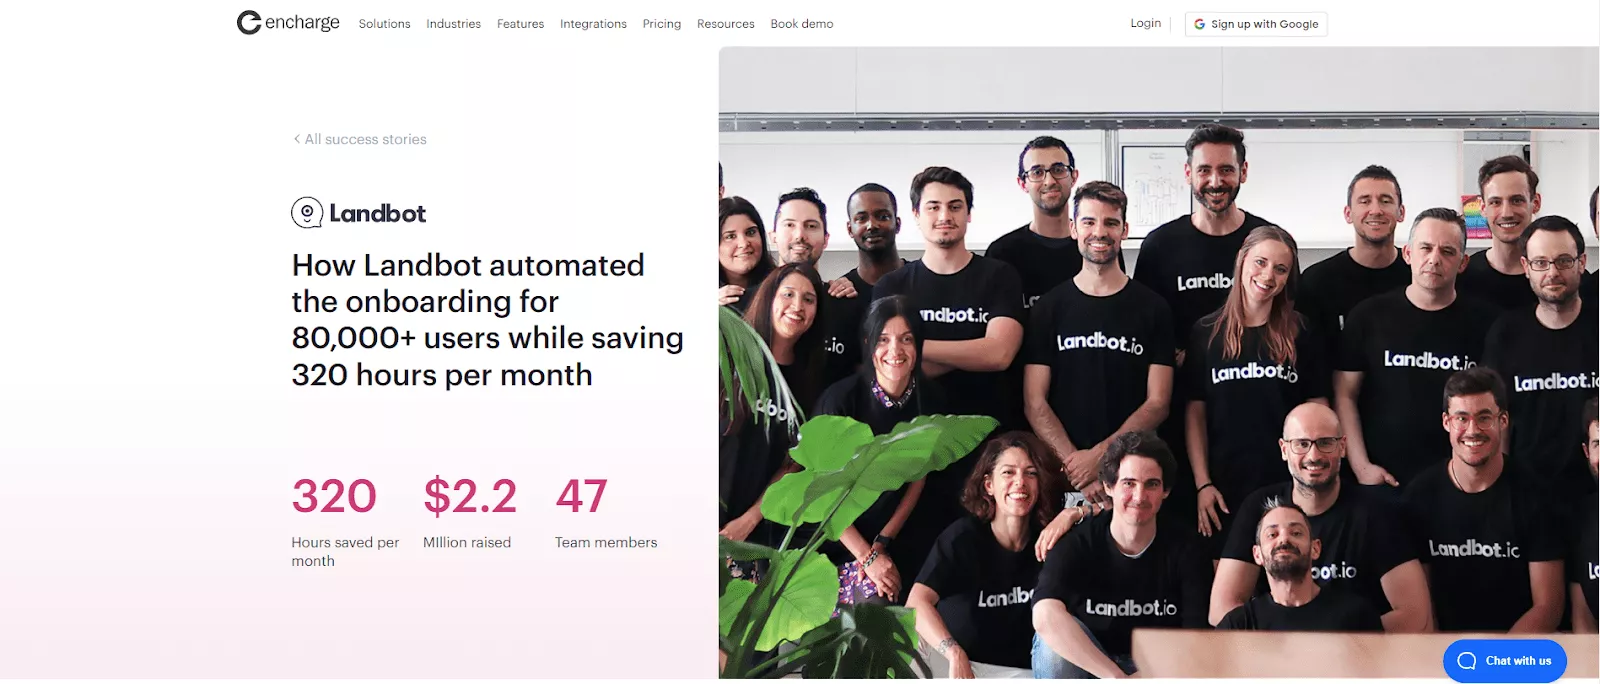Open the Chat with us widget
The image size is (1600, 684).
[x=1505, y=661]
